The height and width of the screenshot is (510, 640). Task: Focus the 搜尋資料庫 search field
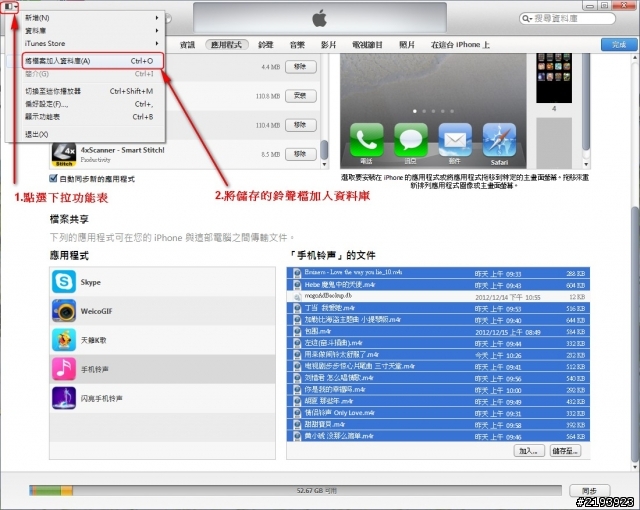click(x=567, y=18)
